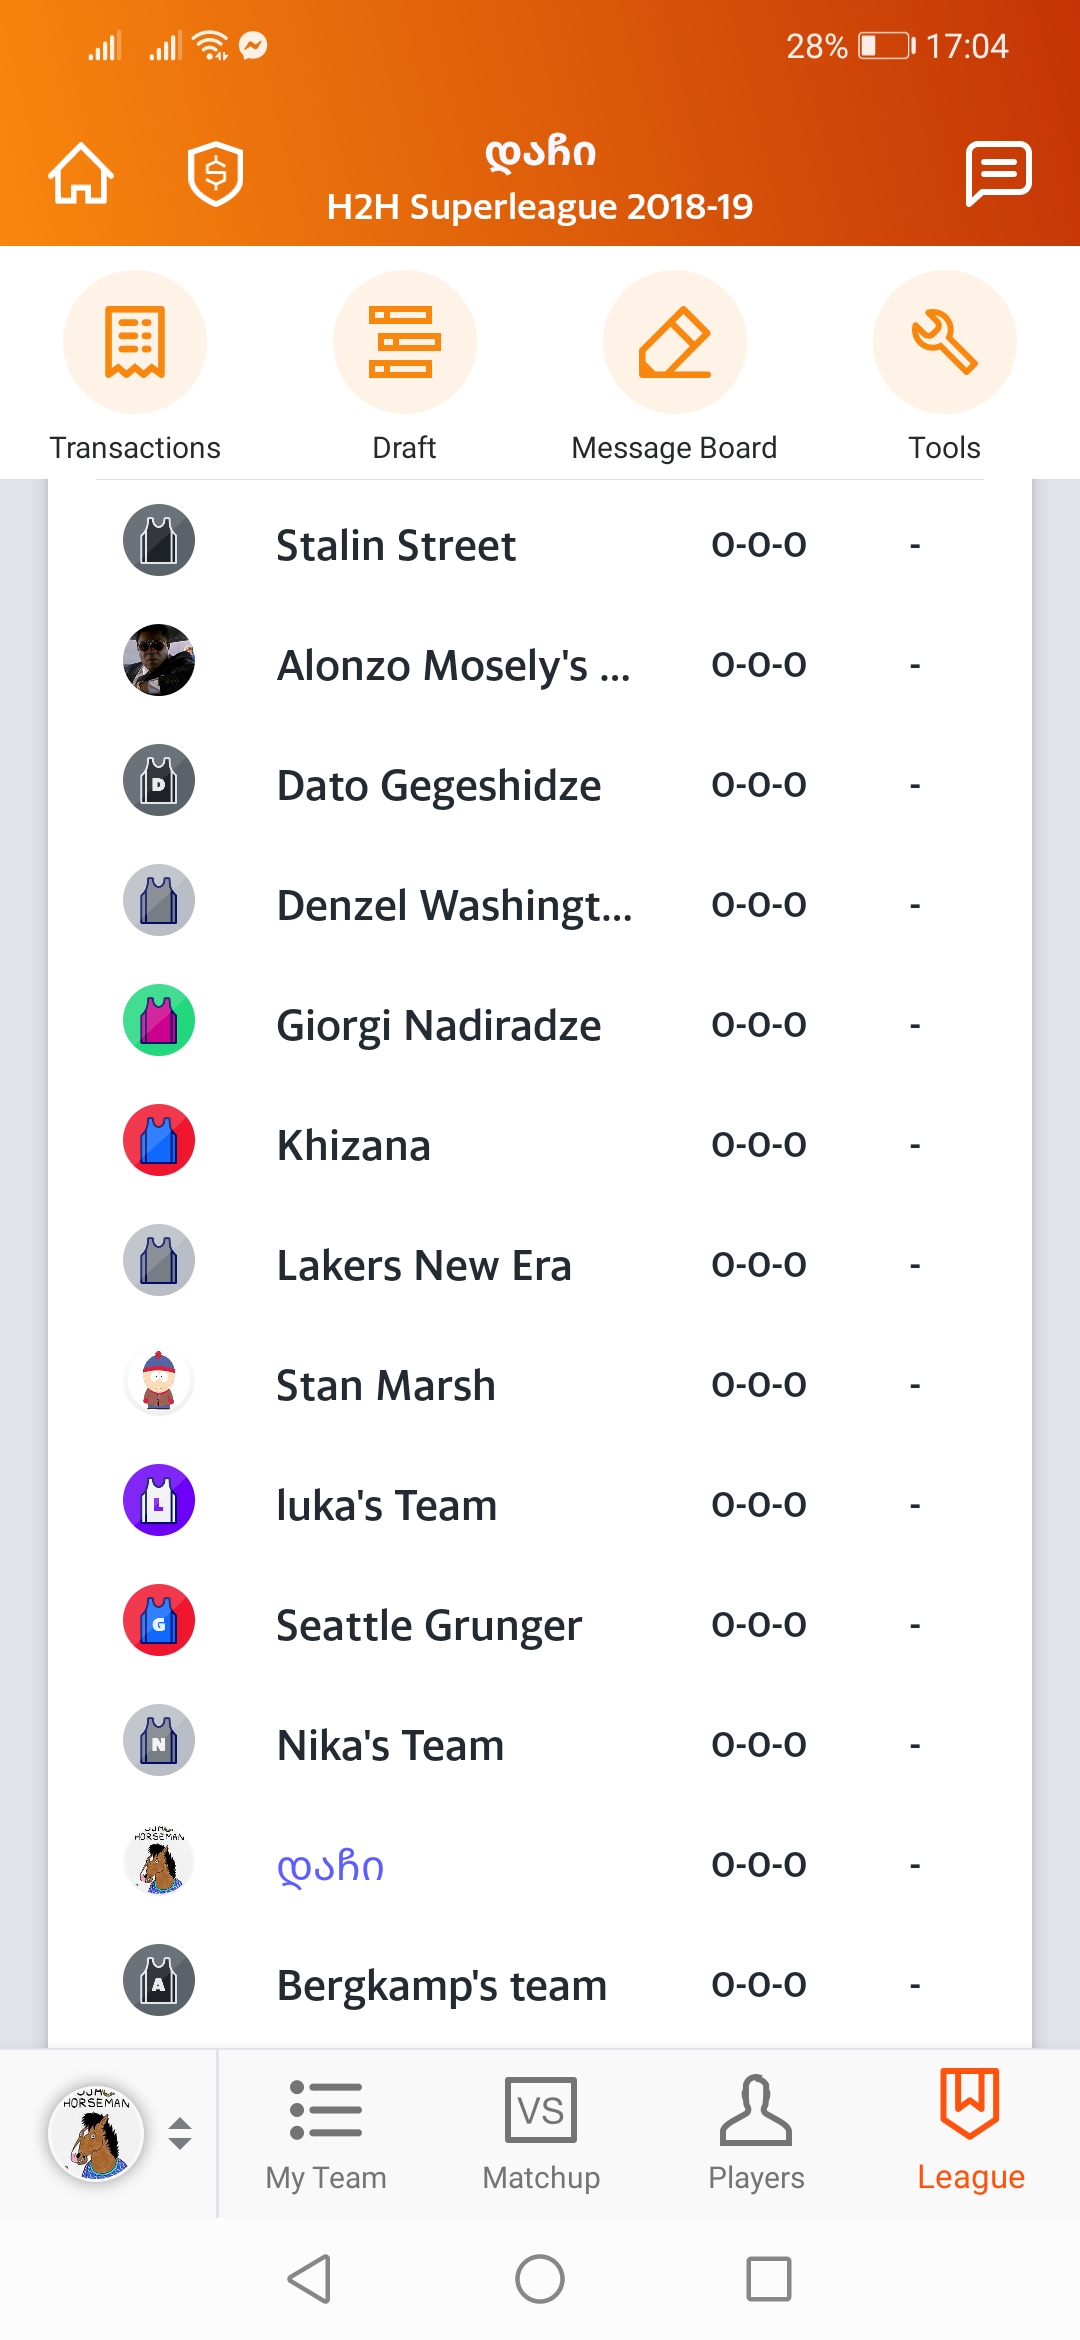Open the Message Board pencil icon
The image size is (1080, 2340).
point(674,342)
